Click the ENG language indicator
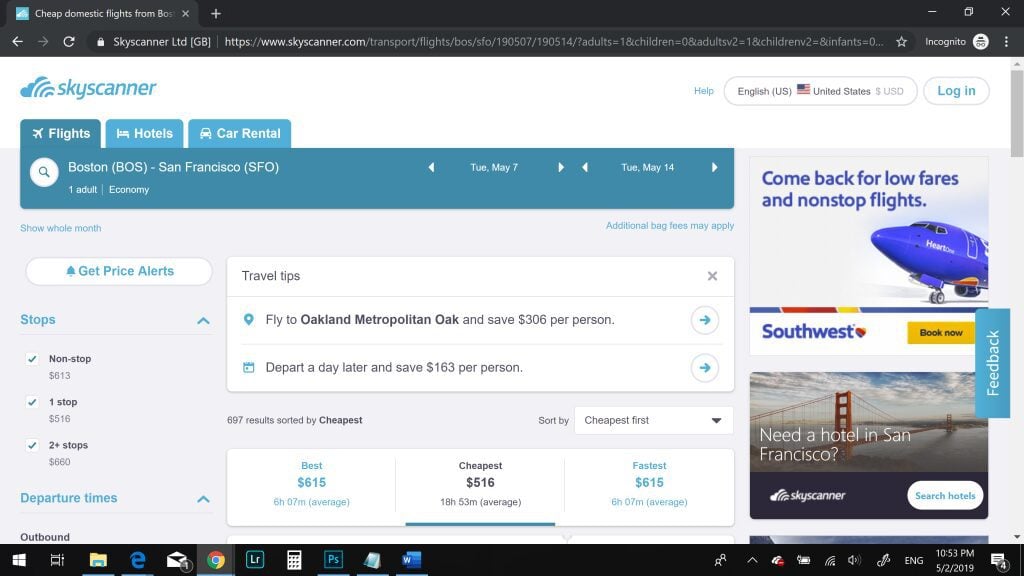 (914, 560)
